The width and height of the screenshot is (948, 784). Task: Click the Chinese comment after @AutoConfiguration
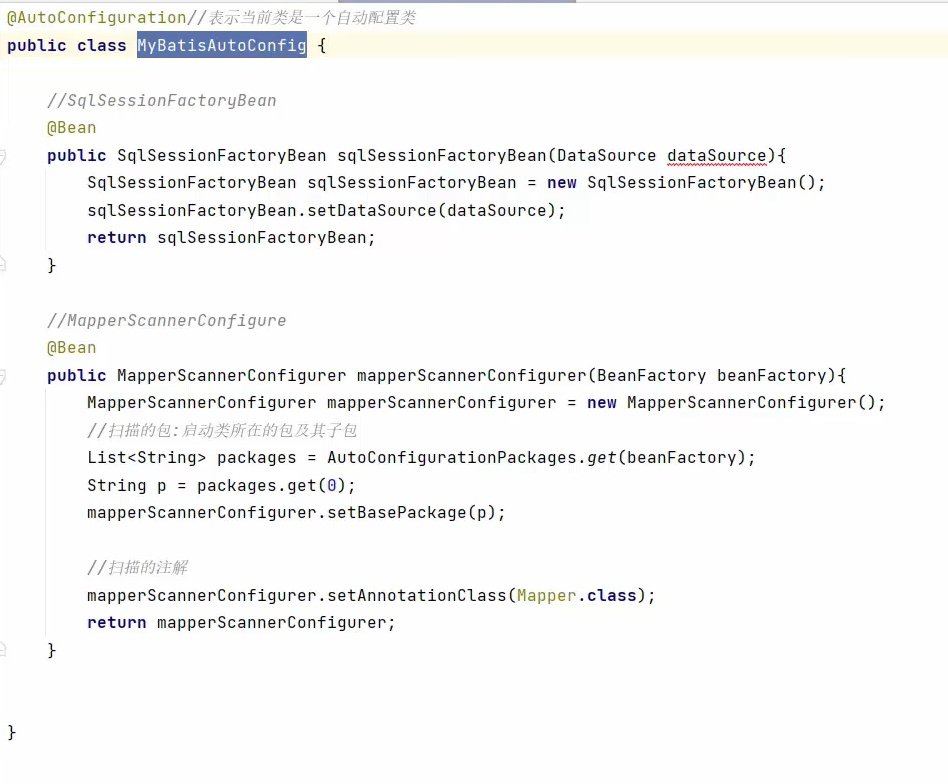click(302, 18)
